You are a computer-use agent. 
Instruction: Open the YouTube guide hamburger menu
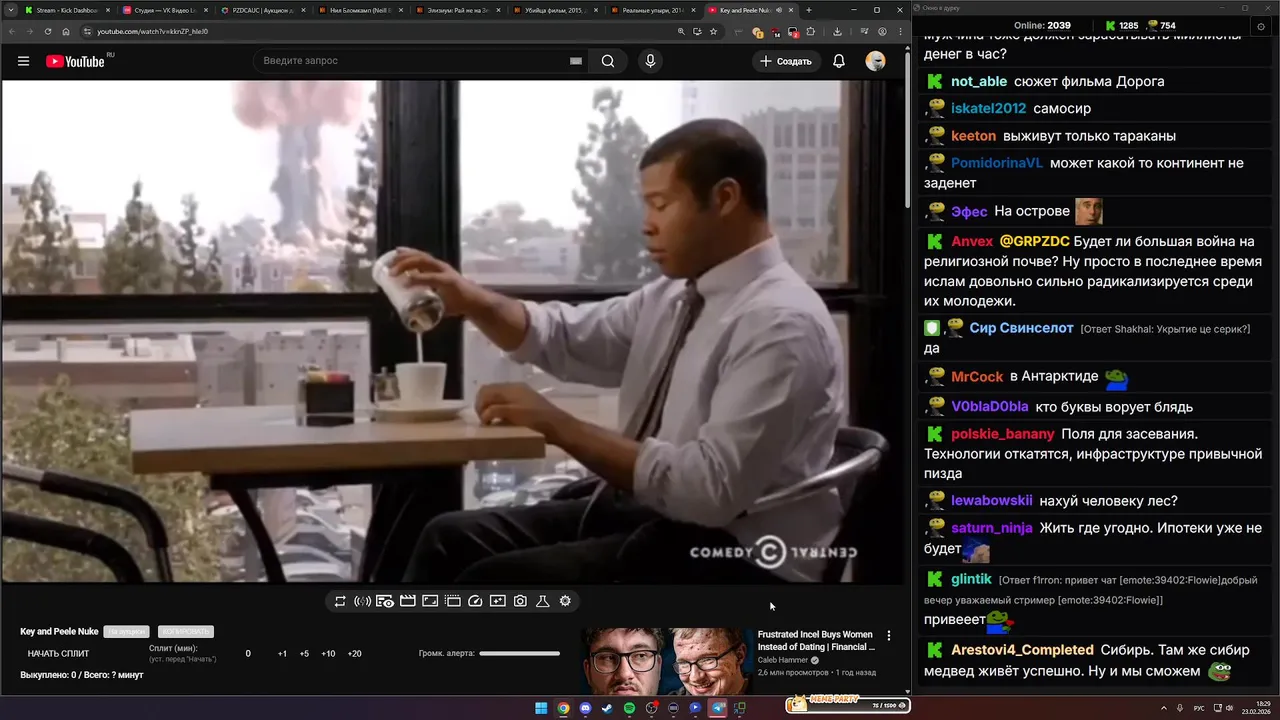[23, 61]
